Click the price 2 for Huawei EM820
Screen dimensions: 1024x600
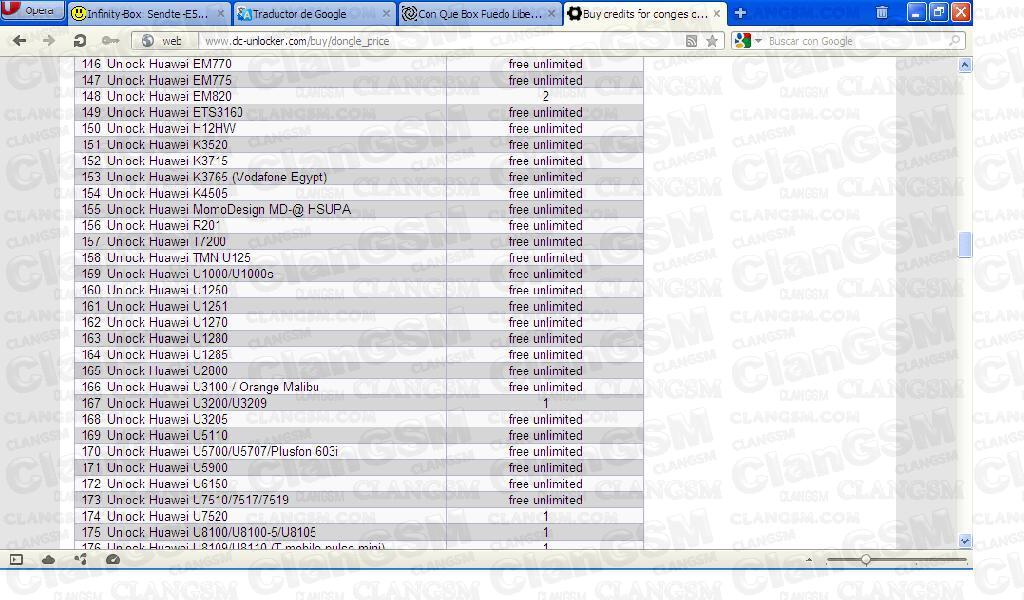(x=545, y=96)
